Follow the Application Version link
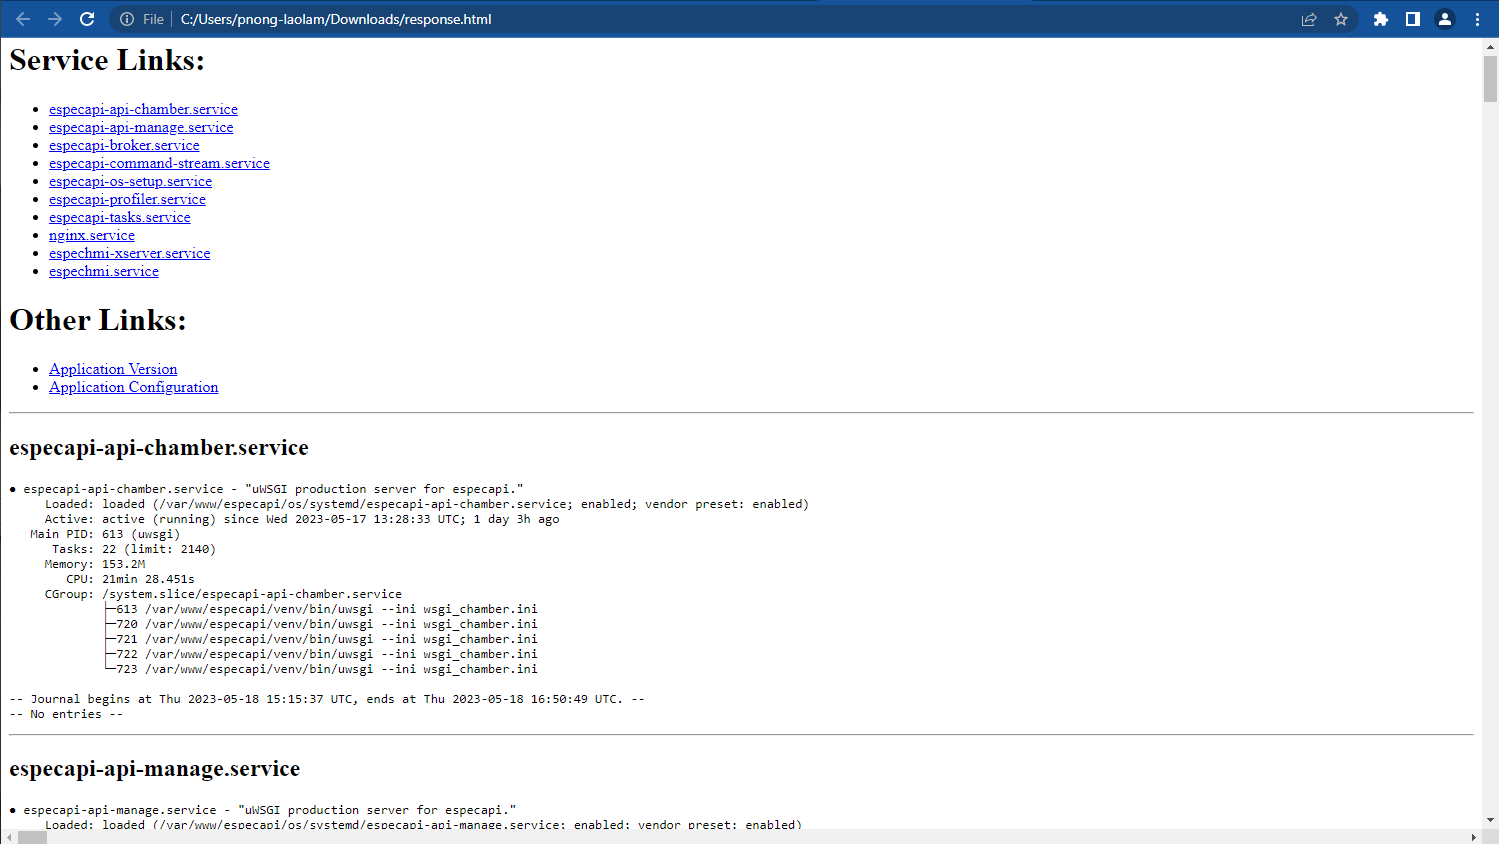 (x=113, y=369)
